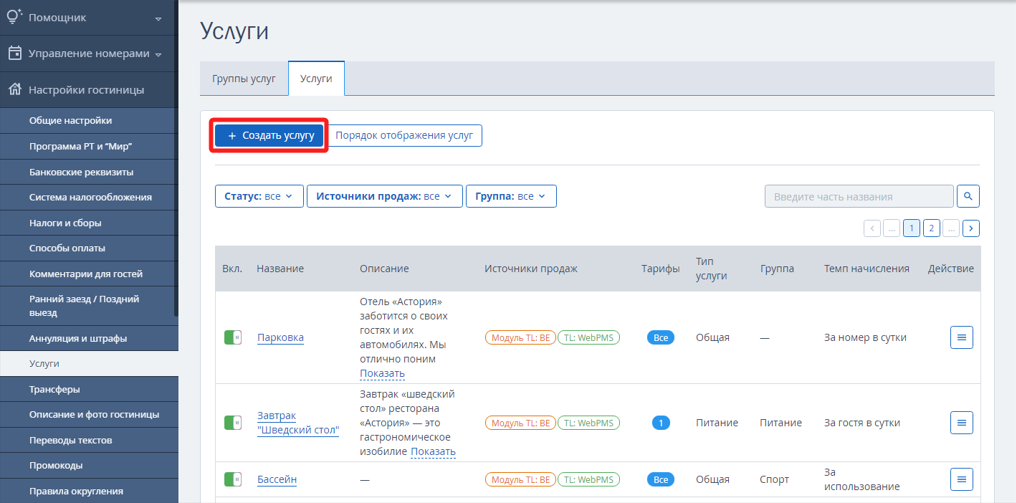Focus the Введите часть названия search field

(x=859, y=196)
